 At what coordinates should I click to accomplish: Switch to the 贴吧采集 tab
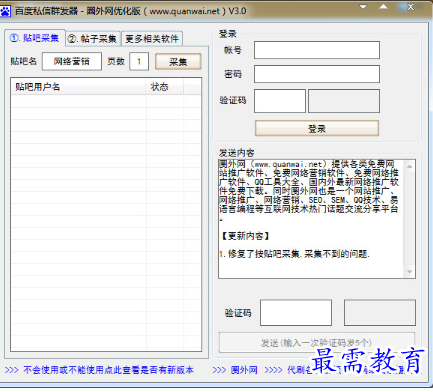click(x=35, y=38)
